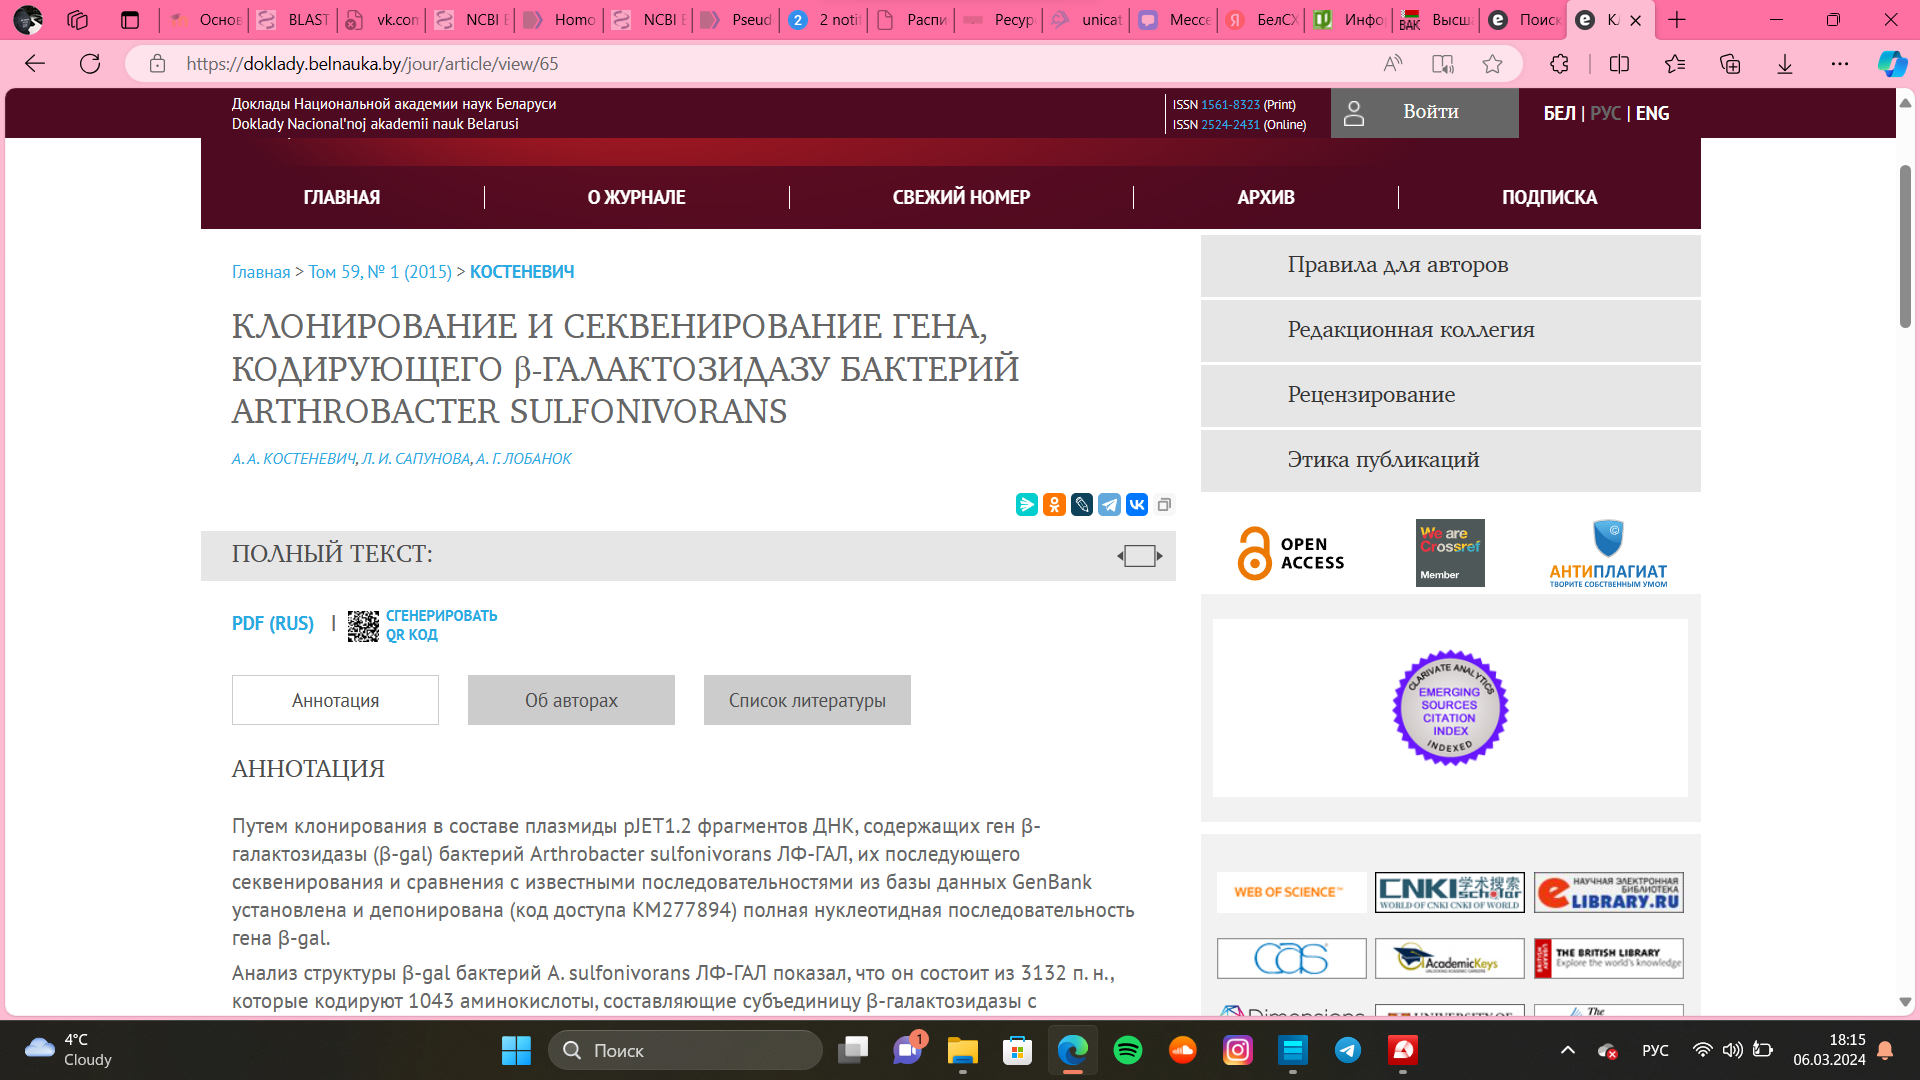Open the eLIBRARY.RU logo link

[1609, 892]
